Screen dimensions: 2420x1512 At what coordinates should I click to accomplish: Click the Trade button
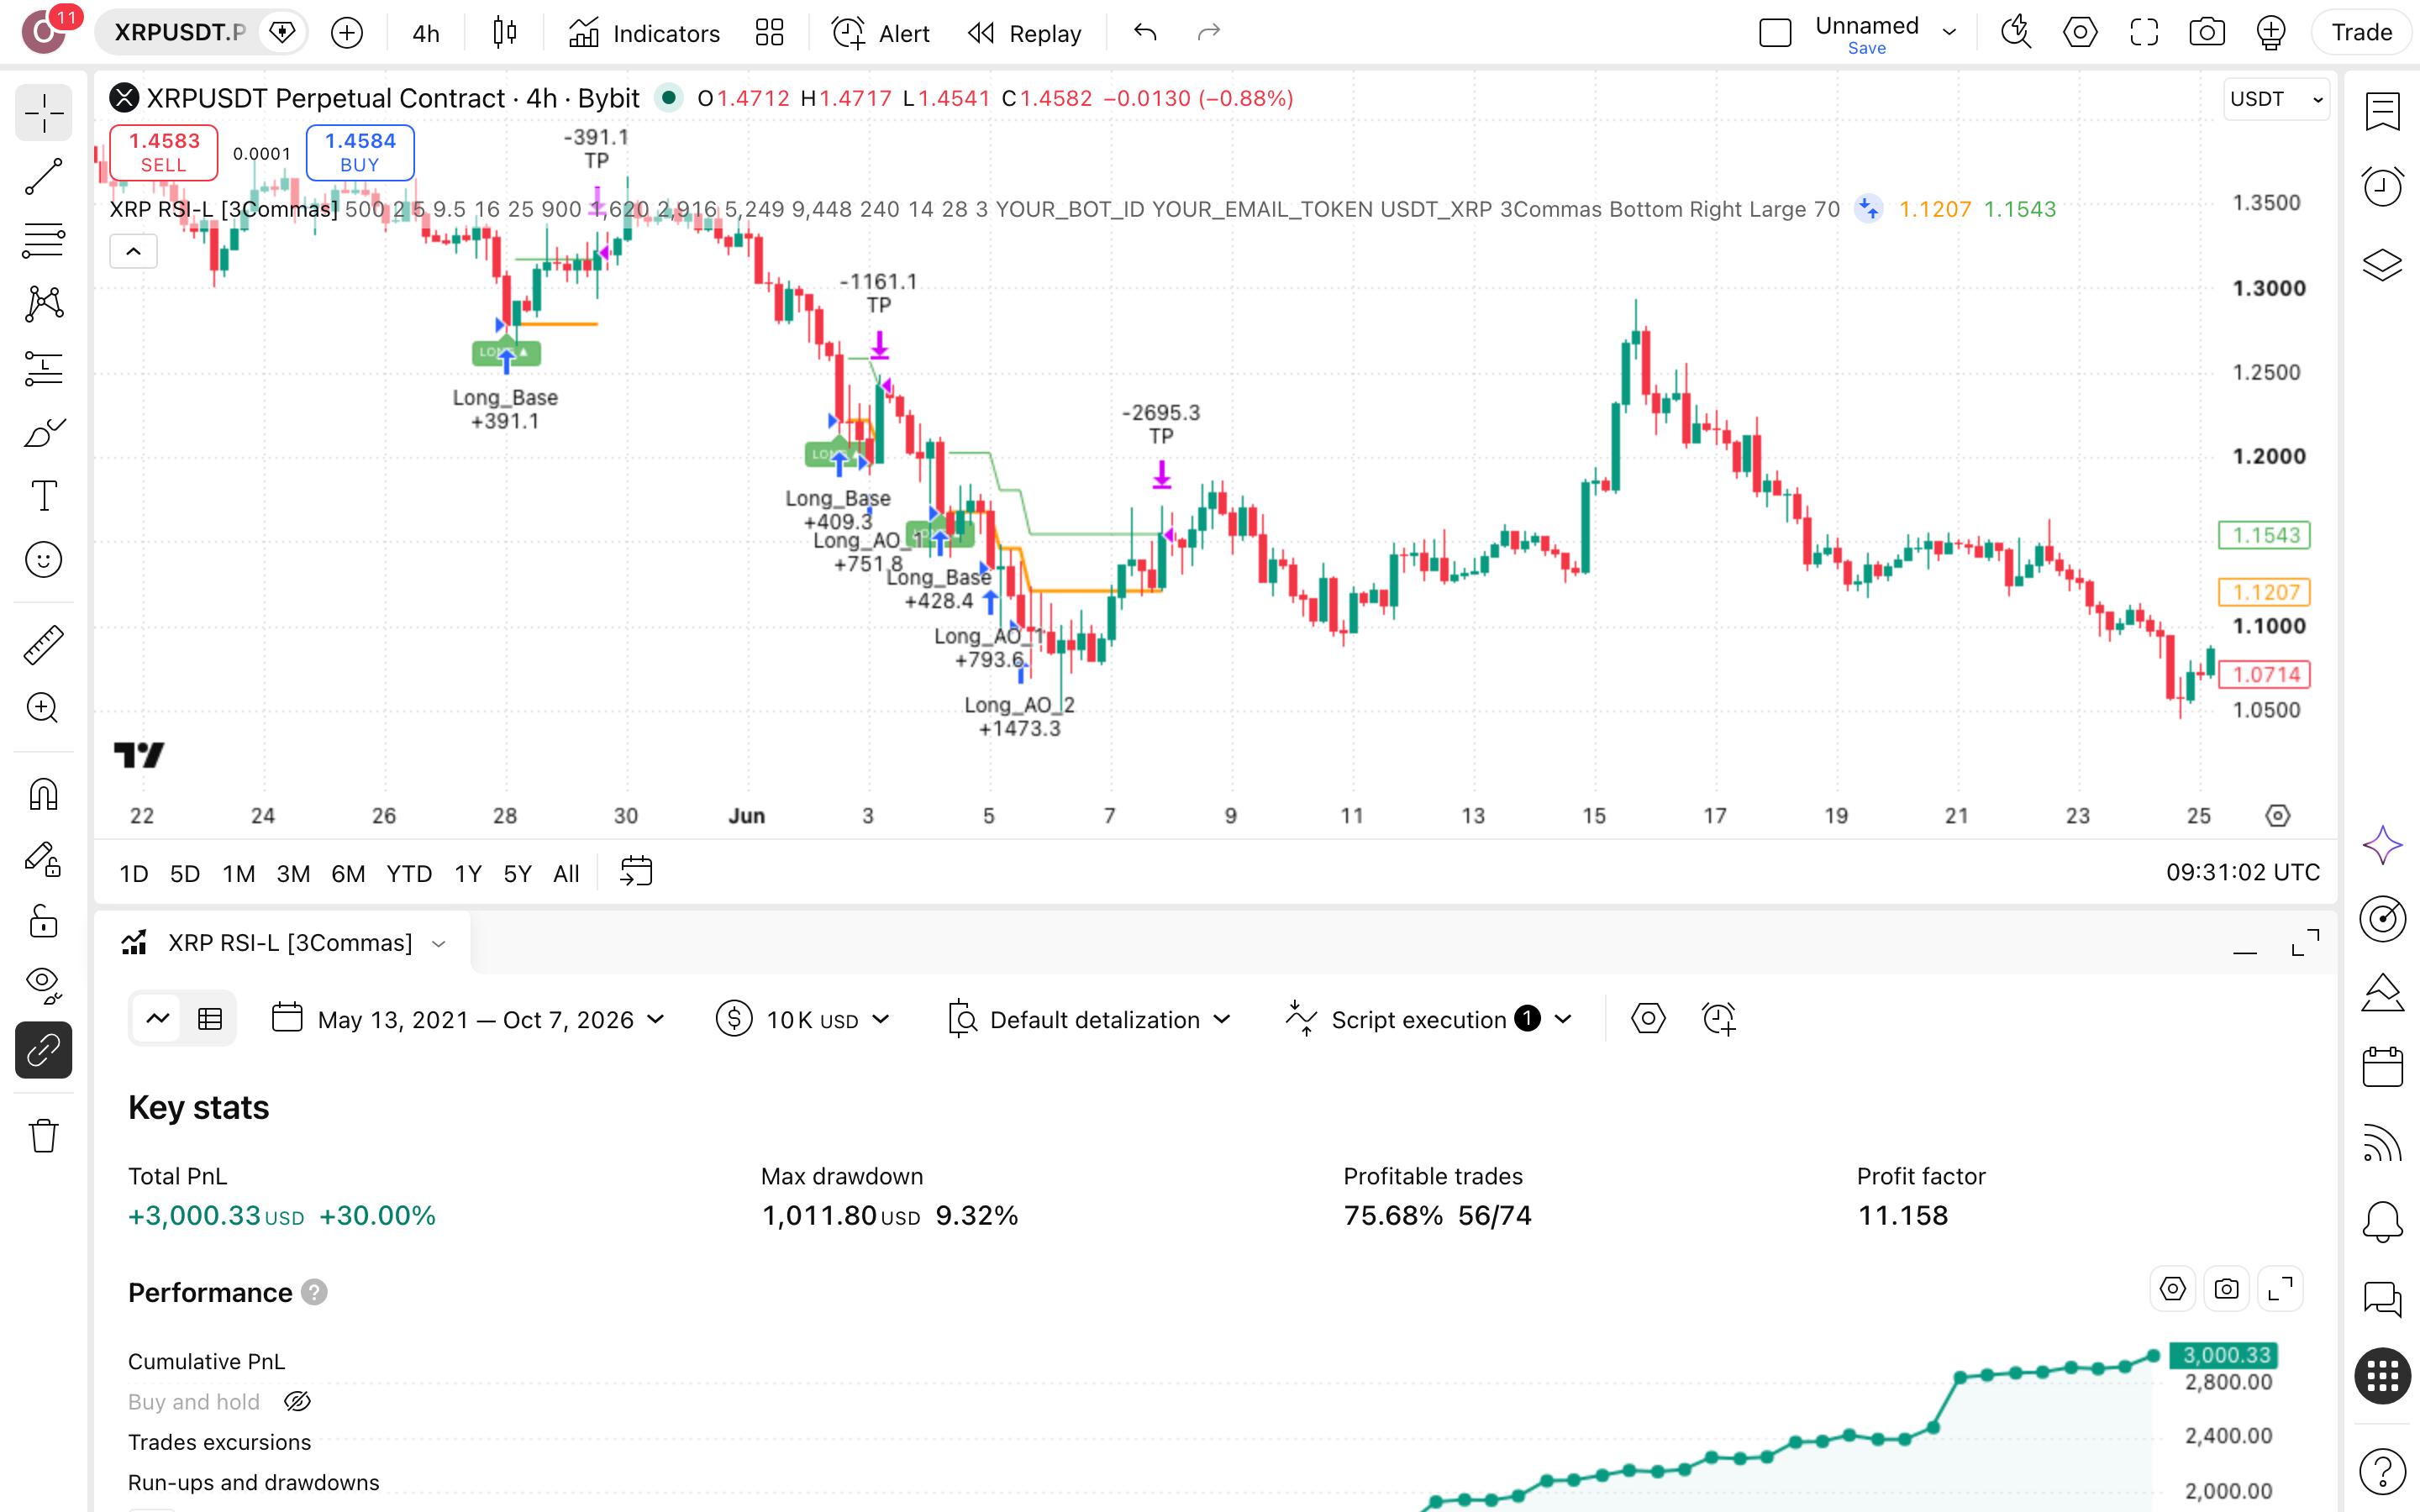[x=2362, y=33]
